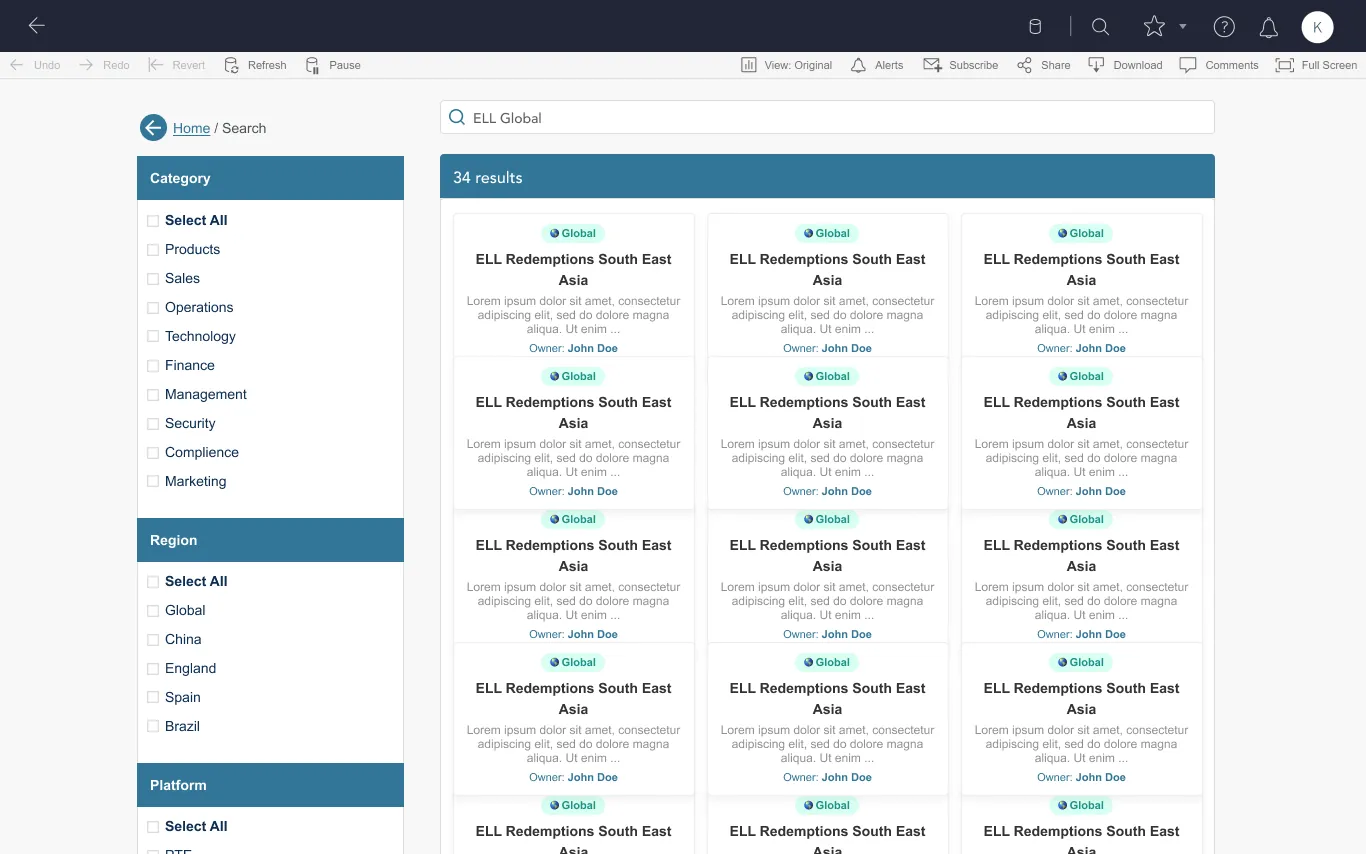Click the search magnifier in top bar

pyautogui.click(x=1100, y=27)
